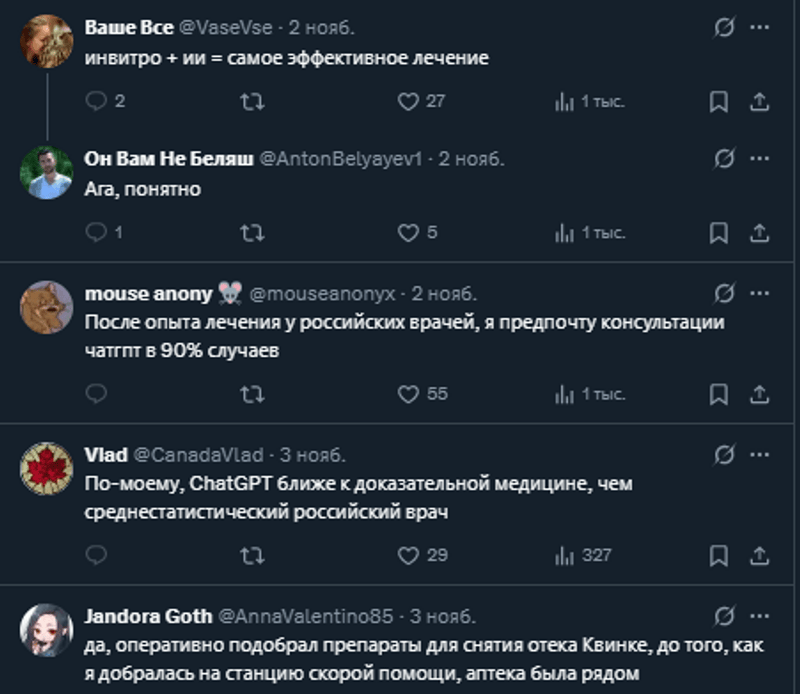Open more options on mouse anony tweet

click(x=759, y=294)
